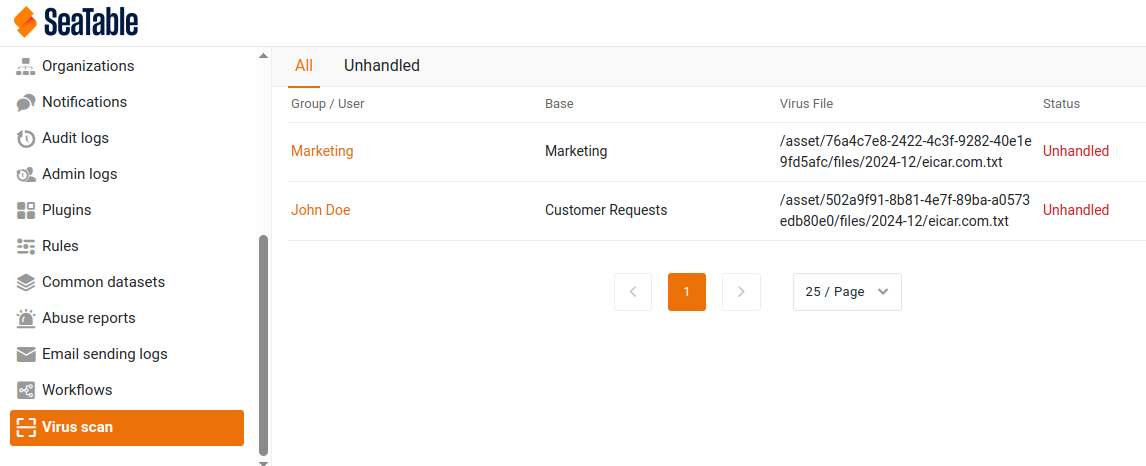Open the 25 / Page dropdown
The width and height of the screenshot is (1146, 466).
pyautogui.click(x=847, y=292)
